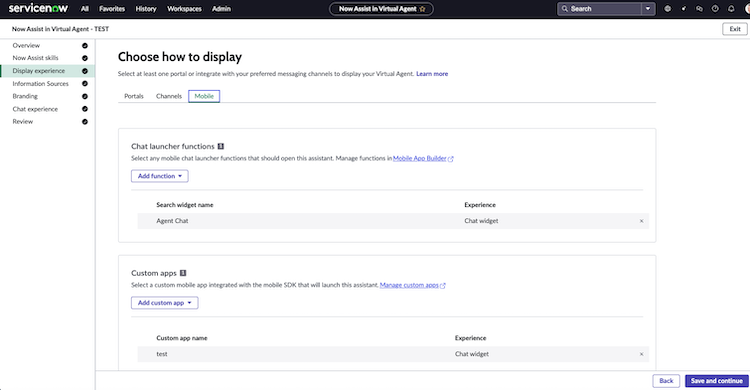Open the Mobile App Builder link
This screenshot has width=750, height=390.
[419, 158]
